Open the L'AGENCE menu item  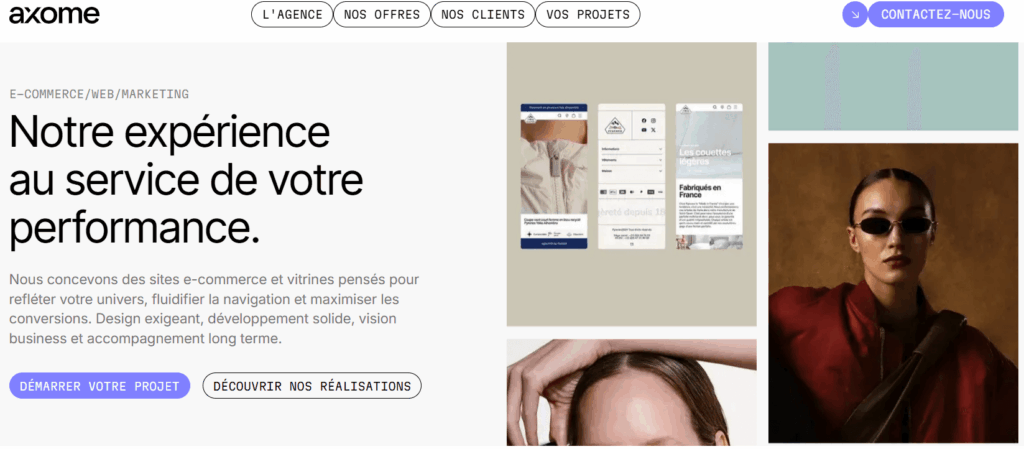coord(292,14)
